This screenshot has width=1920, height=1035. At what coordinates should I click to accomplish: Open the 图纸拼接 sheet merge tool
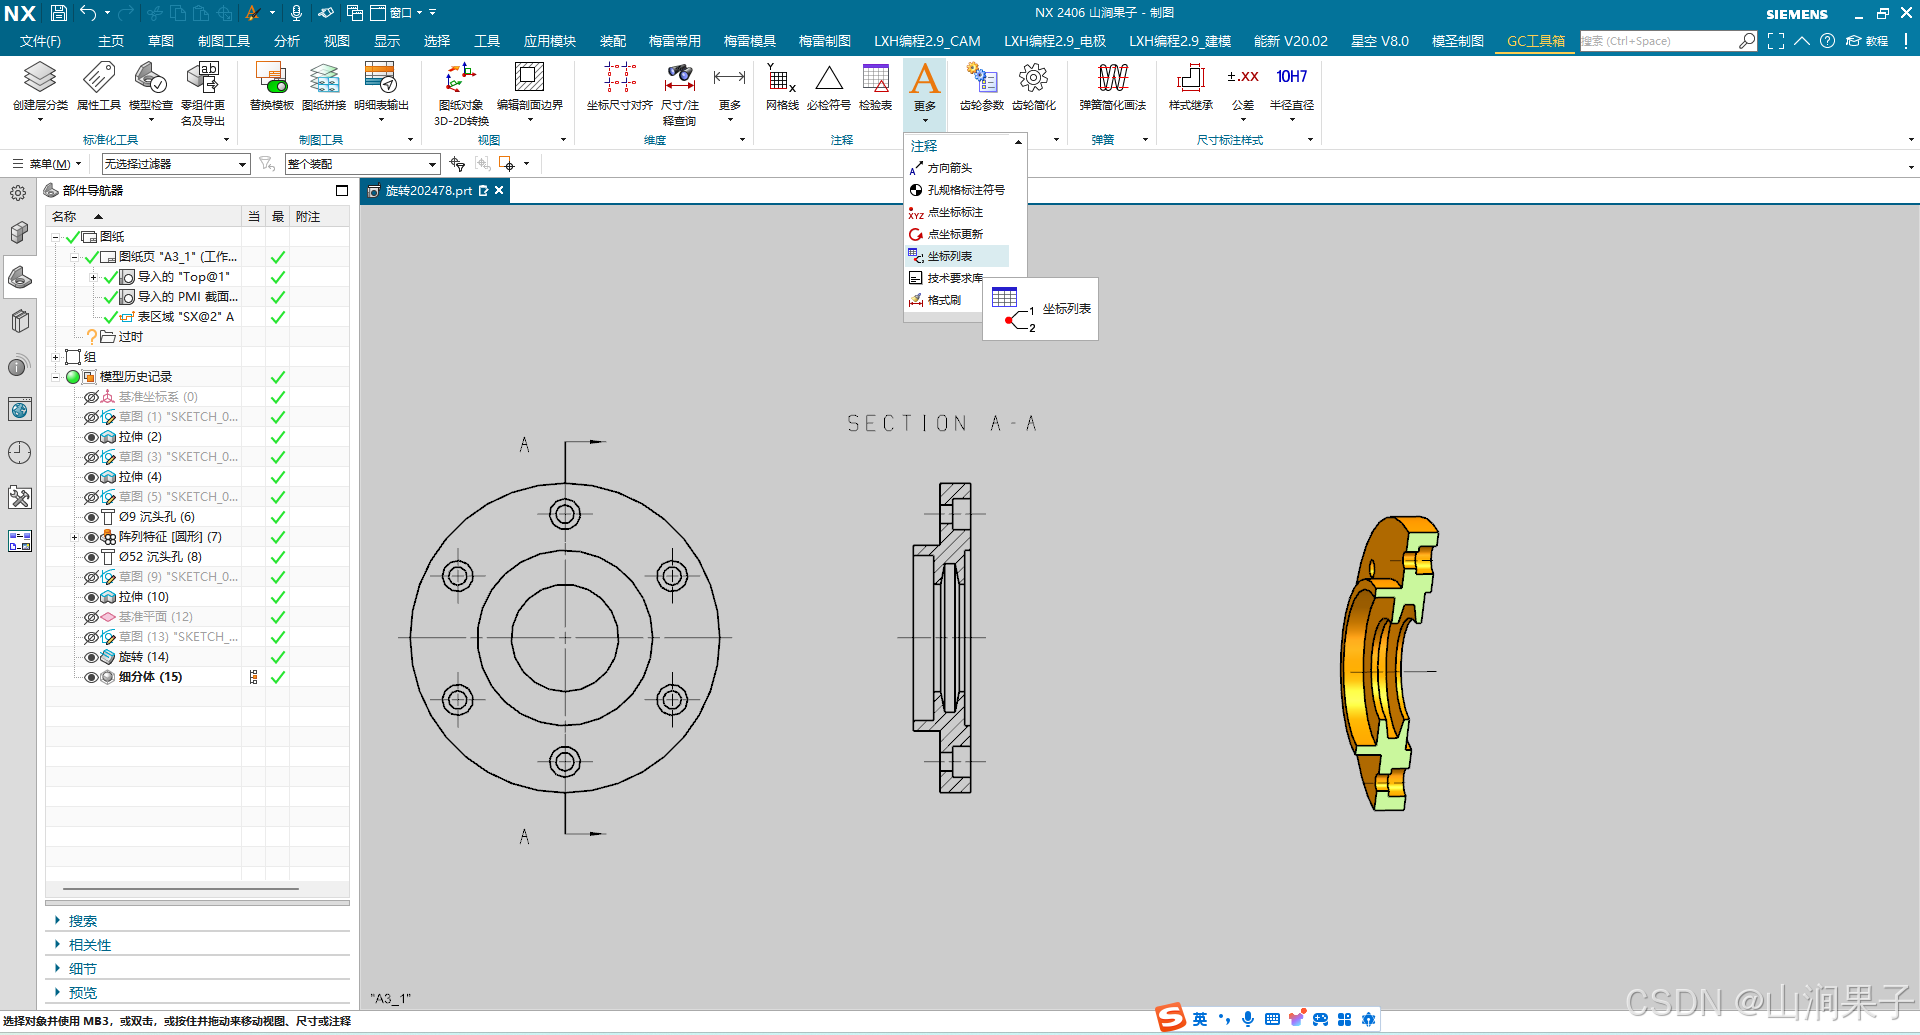tap(323, 87)
